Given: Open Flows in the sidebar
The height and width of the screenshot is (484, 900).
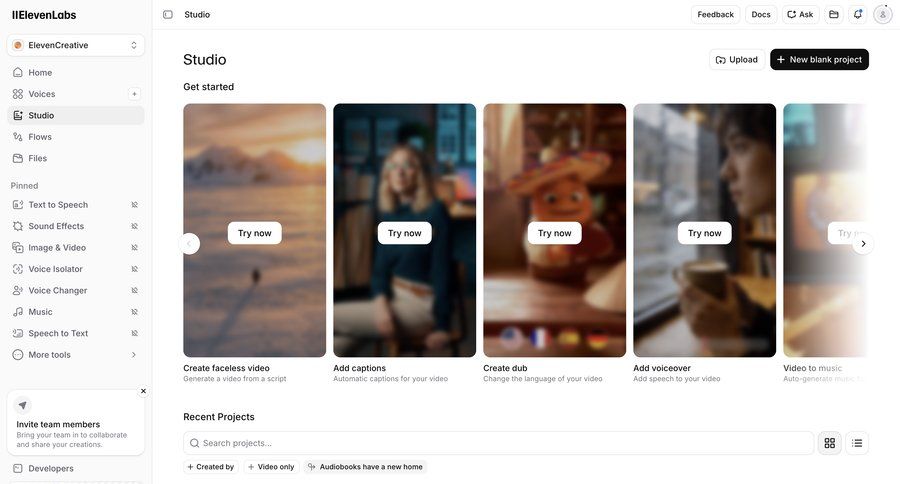Looking at the screenshot, I should tap(76, 137).
